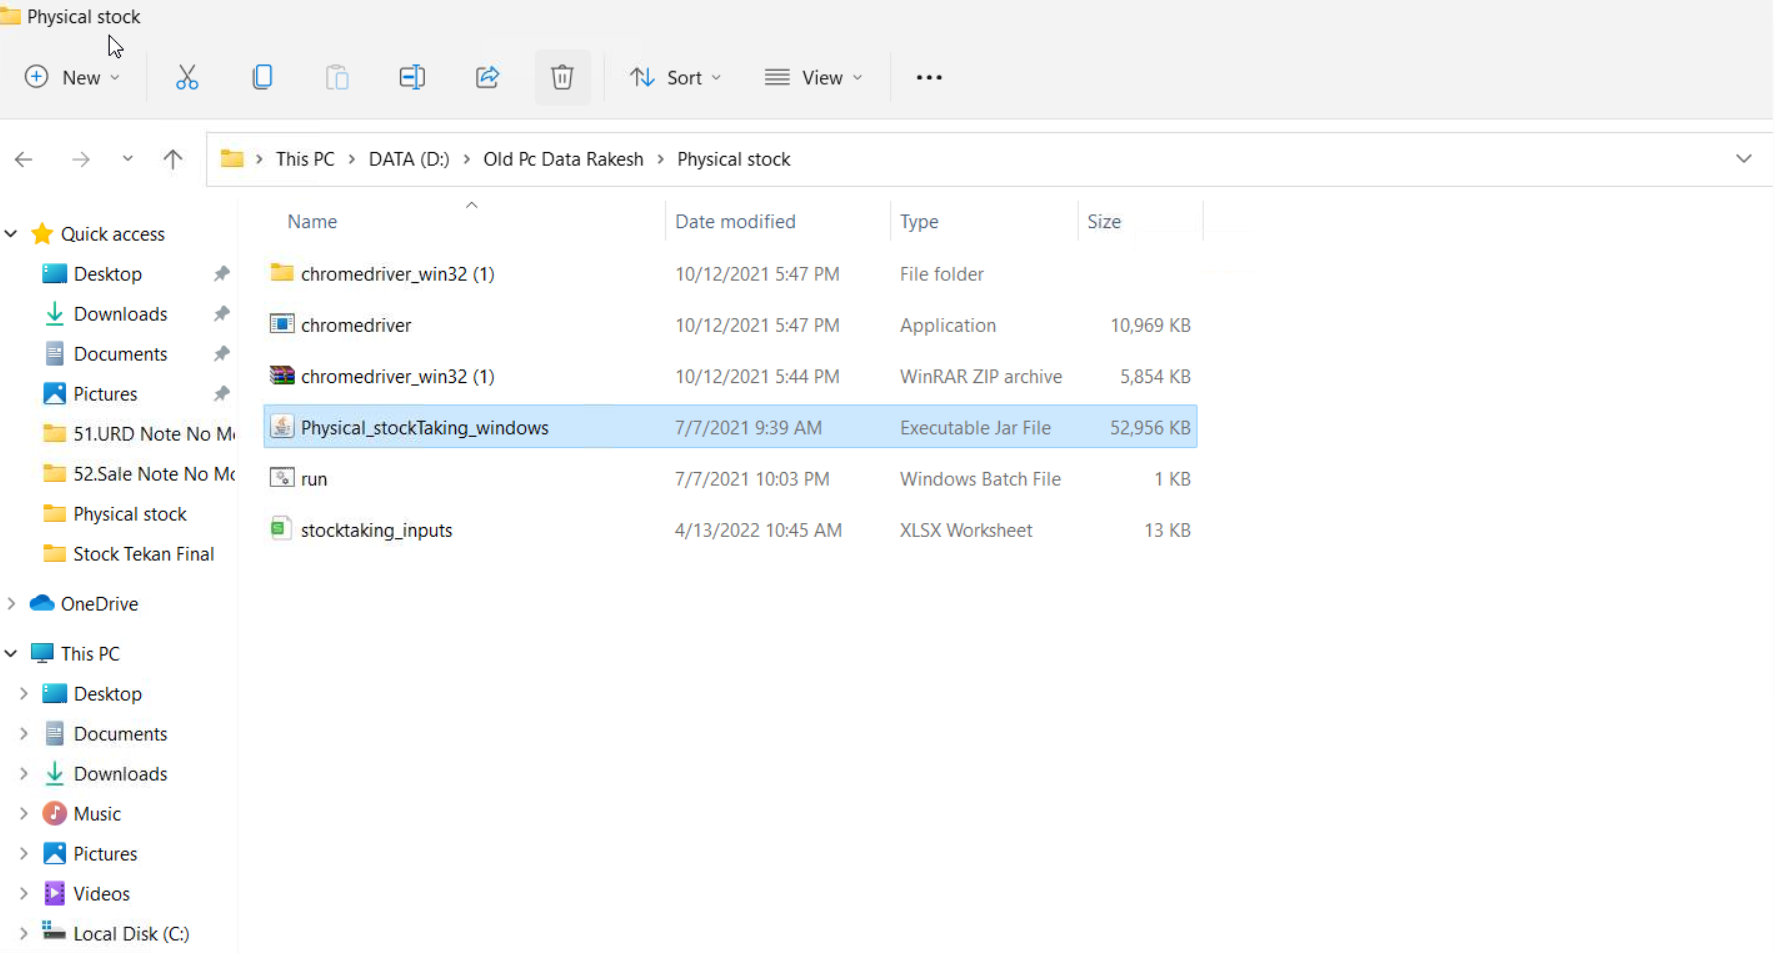Screen dimensions: 1774x954
Task: Click Old Pc Data Rakesh breadcrumb
Action: (563, 159)
